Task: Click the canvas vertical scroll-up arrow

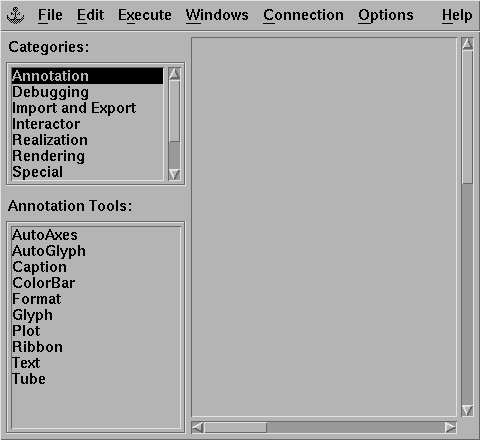Action: click(467, 44)
